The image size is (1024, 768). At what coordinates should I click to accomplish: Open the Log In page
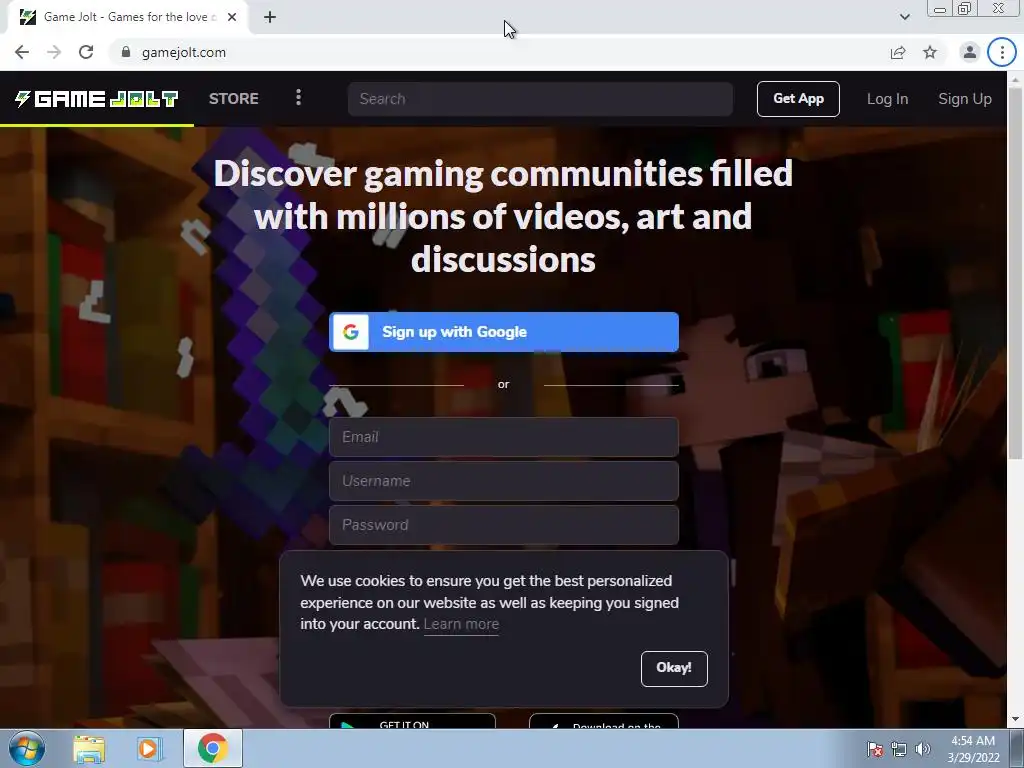point(888,99)
